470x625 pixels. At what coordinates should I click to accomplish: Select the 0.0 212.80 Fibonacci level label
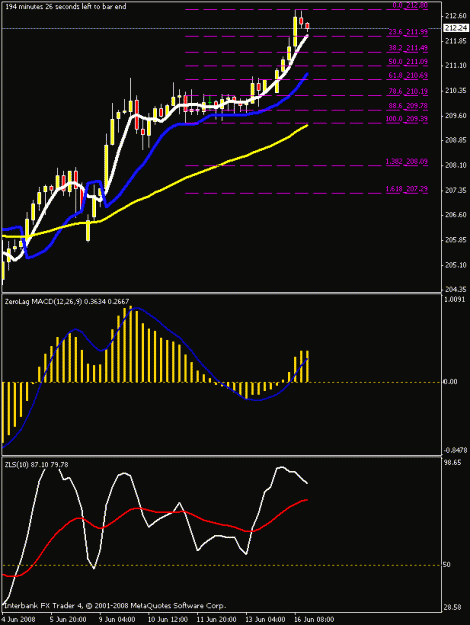410,5
